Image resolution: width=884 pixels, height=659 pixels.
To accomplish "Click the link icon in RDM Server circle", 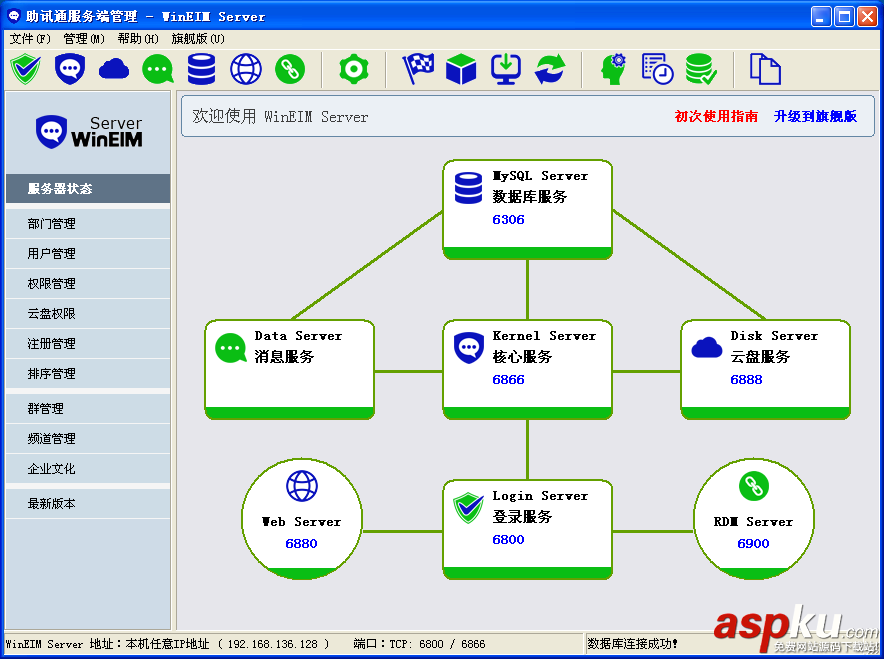I will (754, 486).
